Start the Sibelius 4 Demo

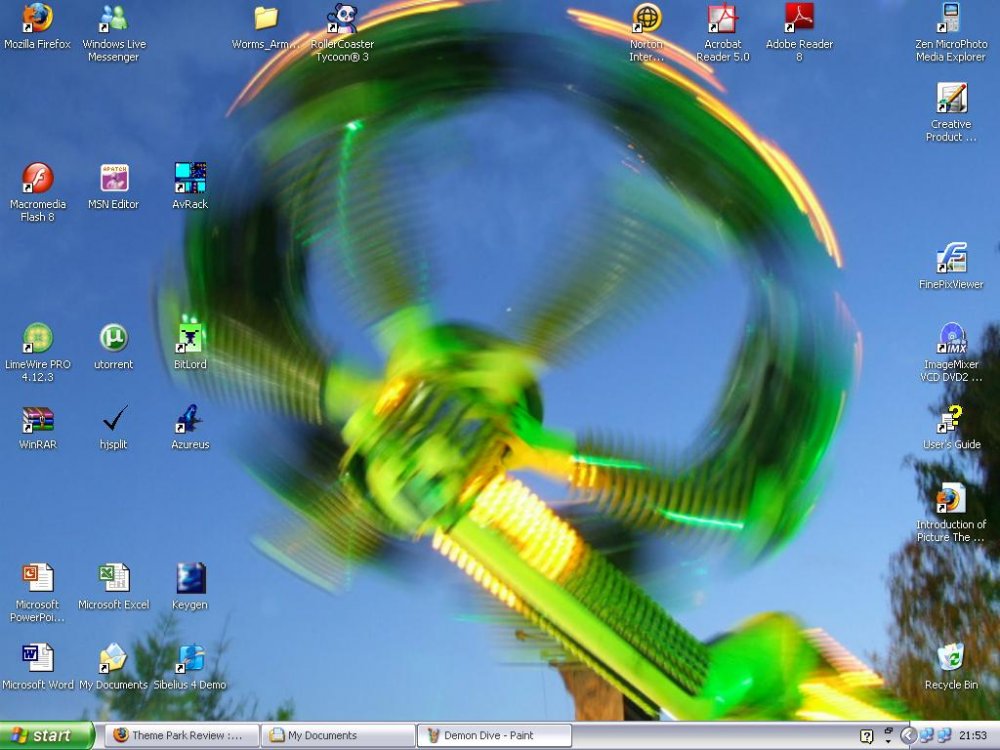tap(188, 660)
